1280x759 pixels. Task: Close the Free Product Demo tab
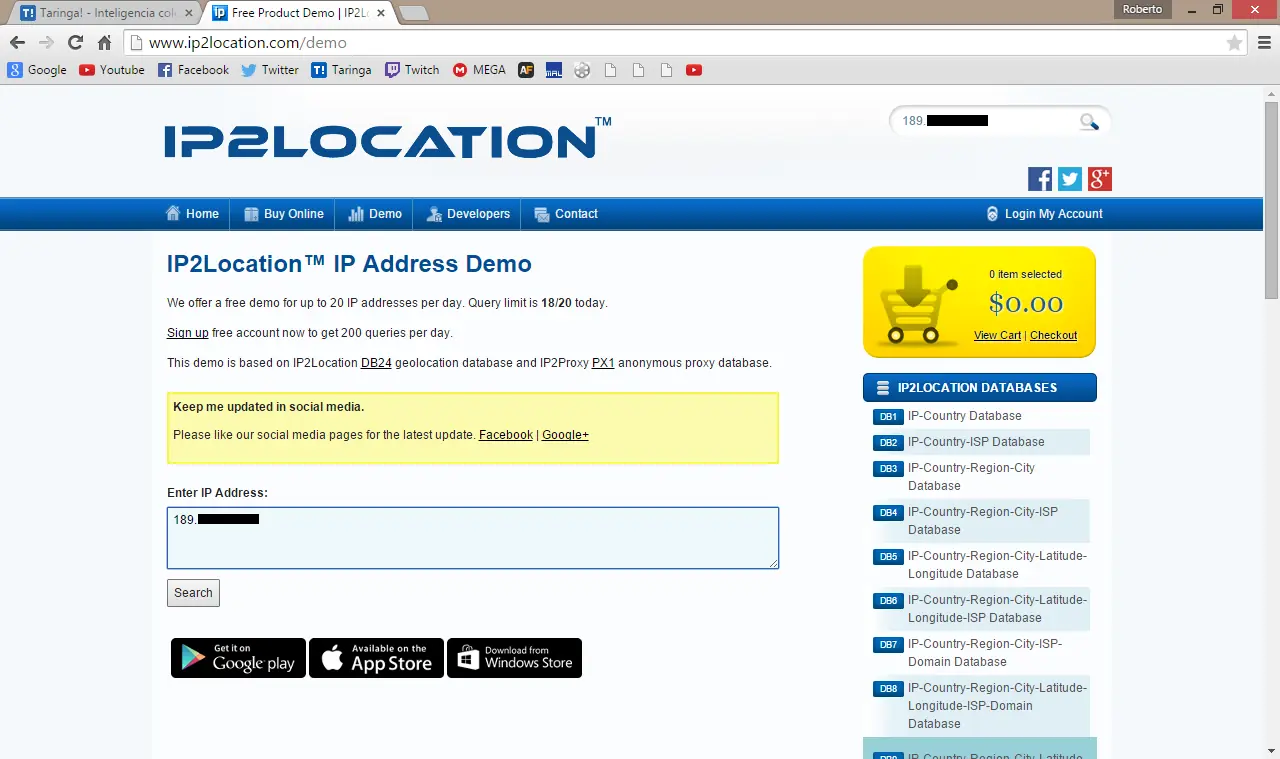[381, 14]
